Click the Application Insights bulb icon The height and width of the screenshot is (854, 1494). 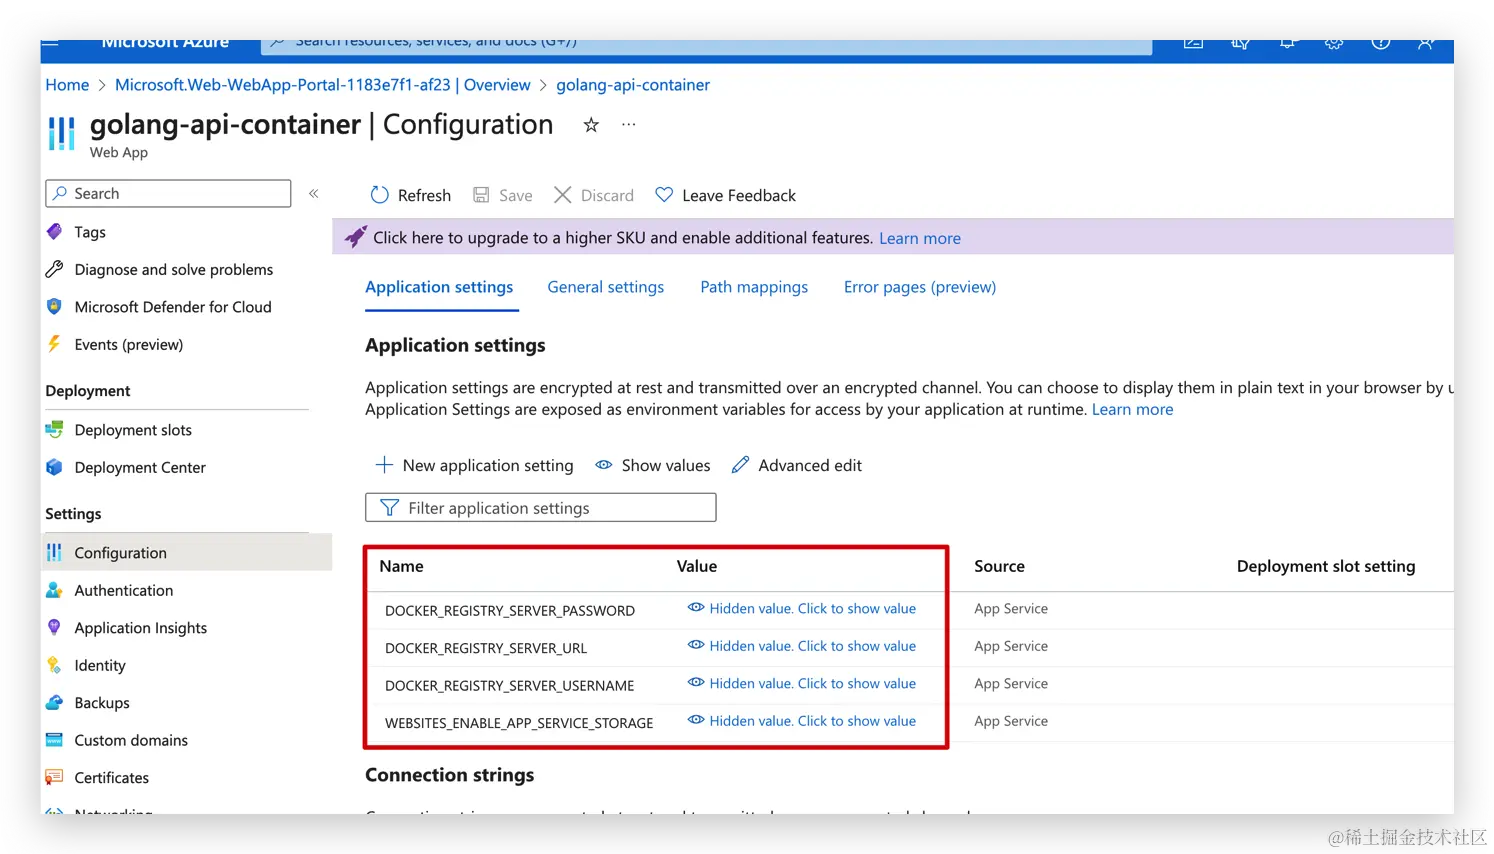[x=54, y=627]
